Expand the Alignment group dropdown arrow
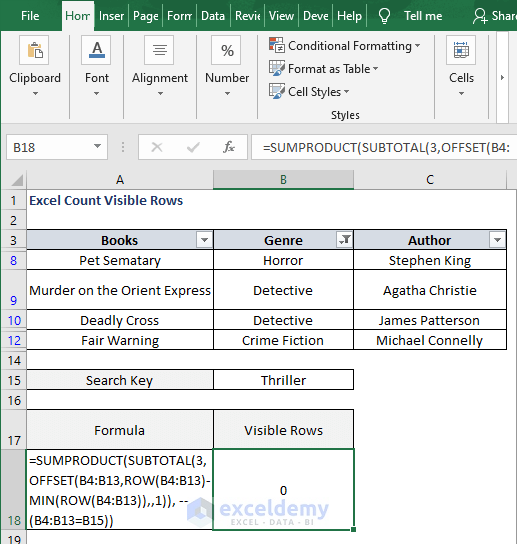The width and height of the screenshot is (517, 544). click(x=160, y=93)
